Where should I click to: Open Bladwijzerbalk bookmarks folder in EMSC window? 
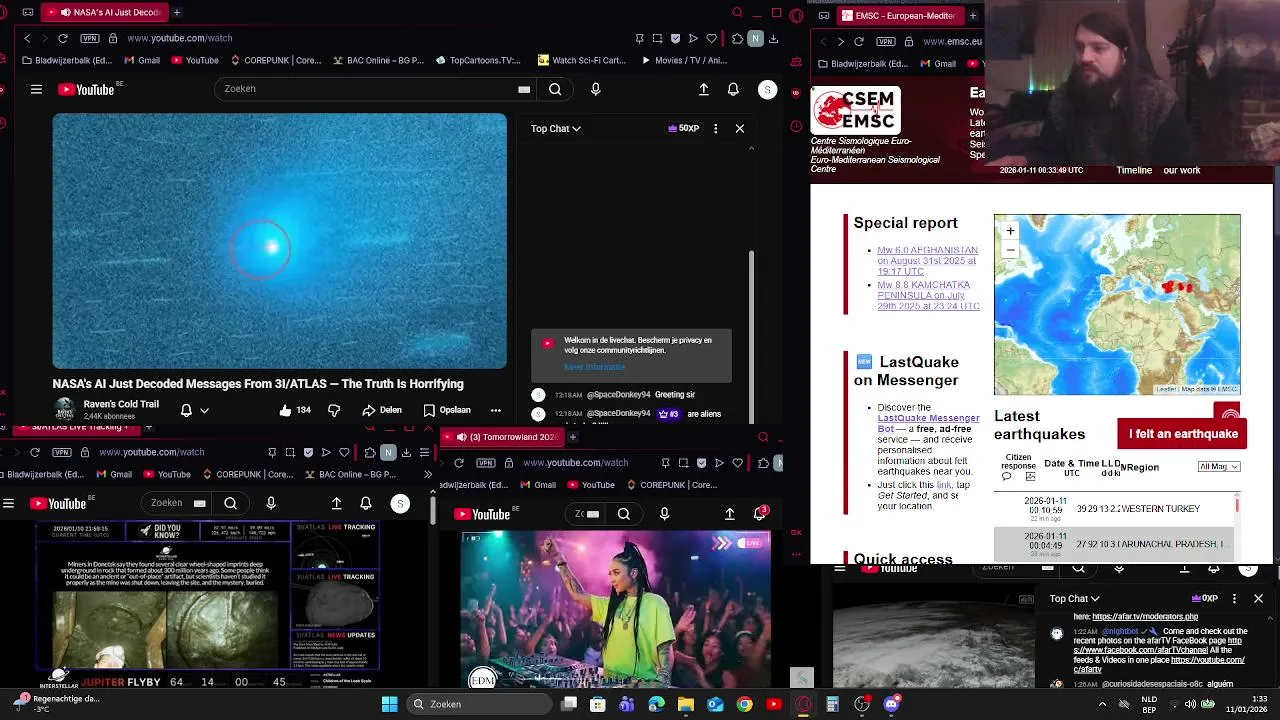[862, 64]
